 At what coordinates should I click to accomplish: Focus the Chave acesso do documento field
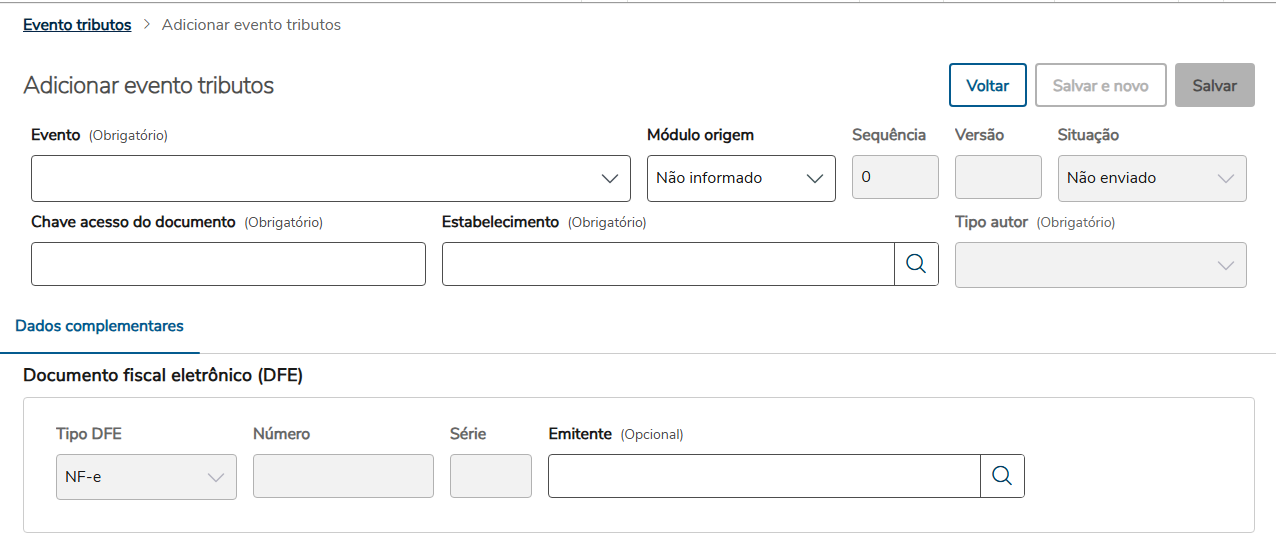coord(228,264)
